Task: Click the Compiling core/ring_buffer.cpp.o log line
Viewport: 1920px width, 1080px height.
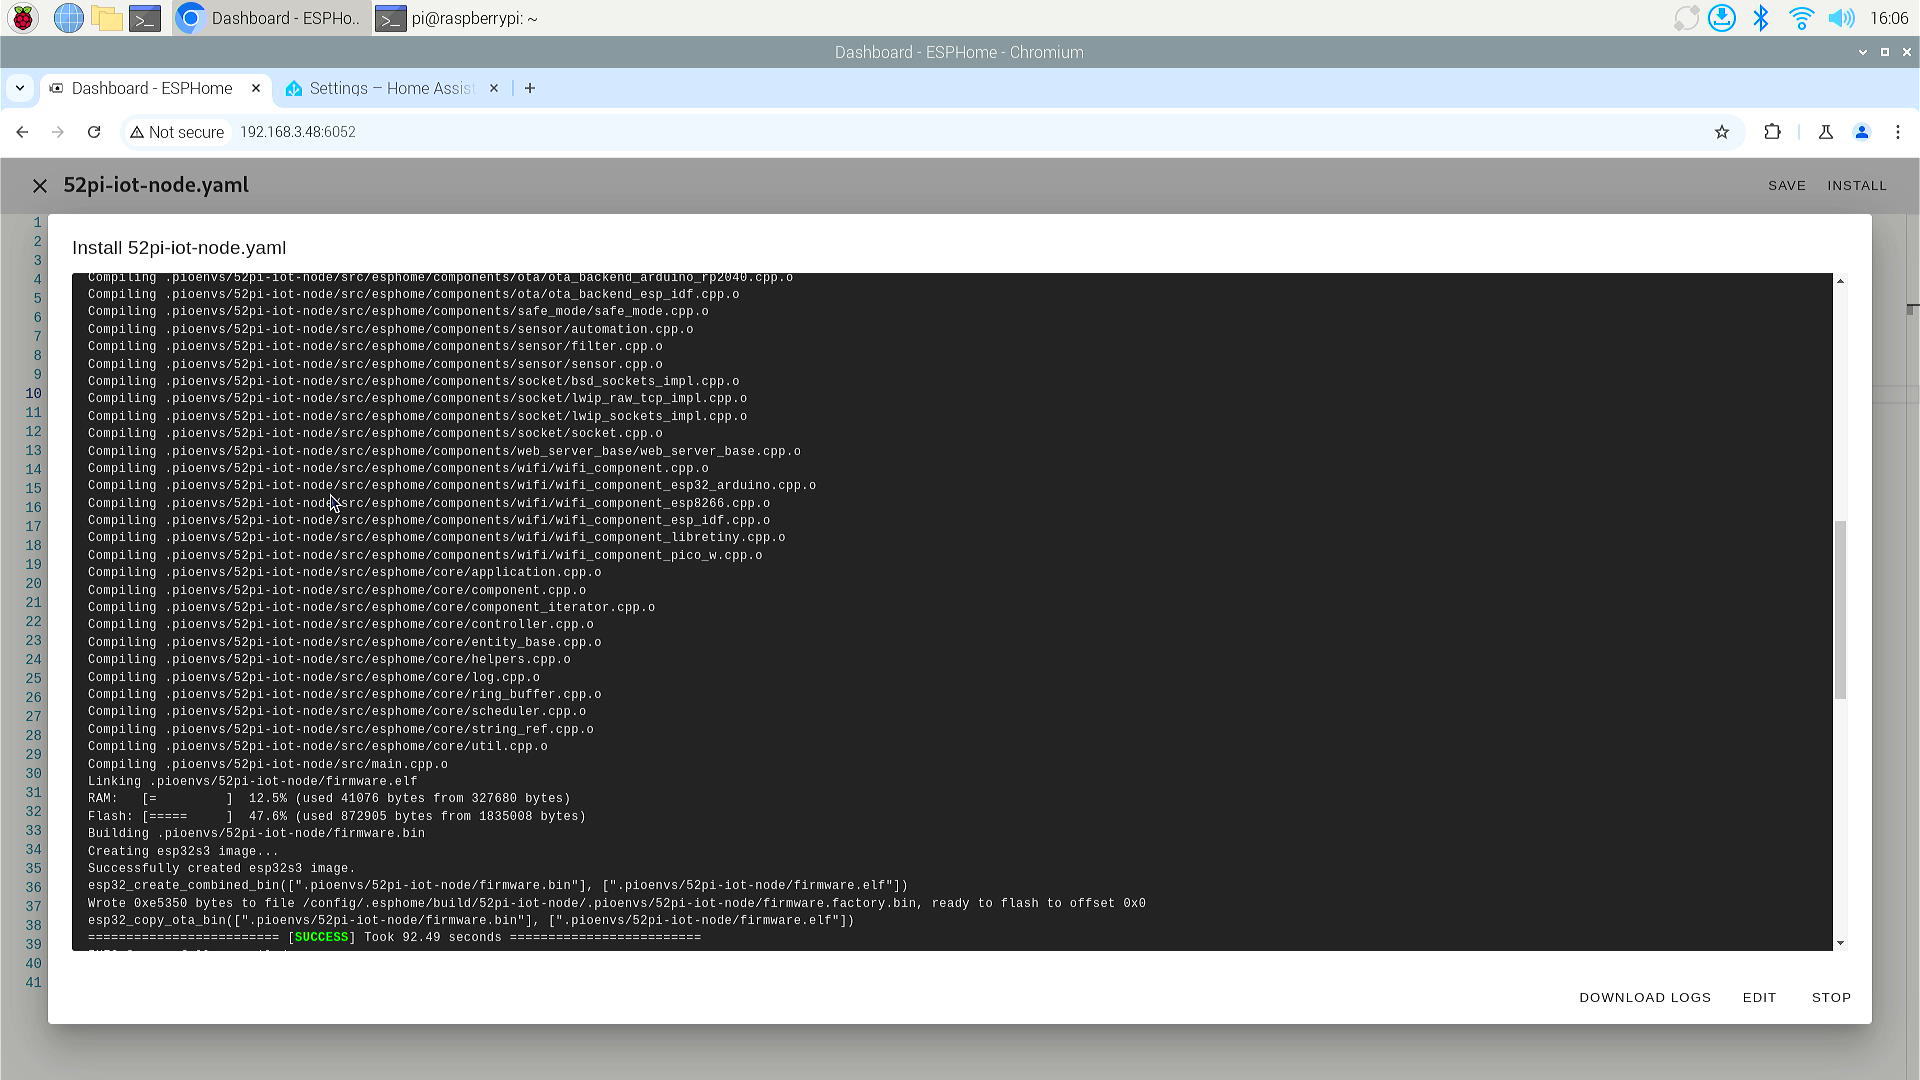Action: coord(345,695)
